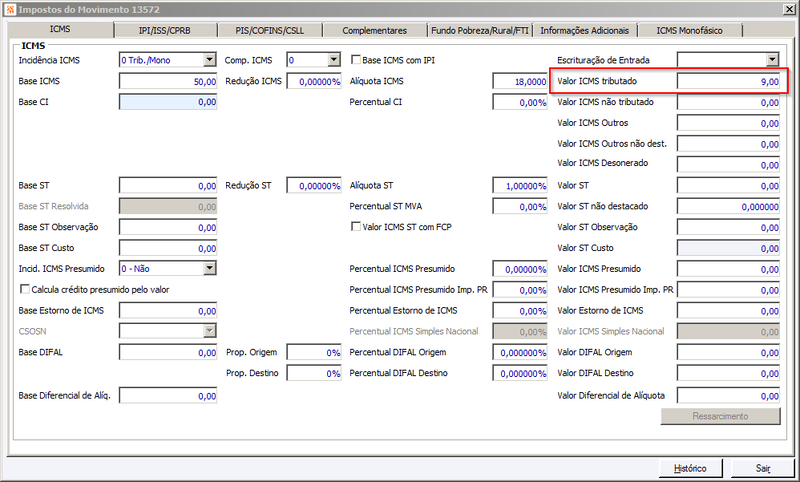Click the Percentual DIFAL Destino field

[520, 373]
